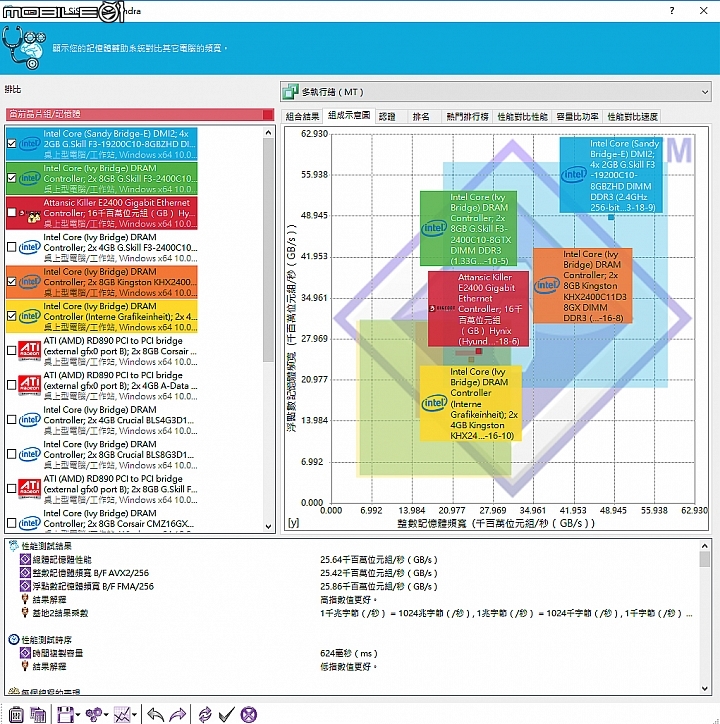This screenshot has height=724, width=720.
Task: Select the 組成示意圖 tab
Action: (x=349, y=115)
